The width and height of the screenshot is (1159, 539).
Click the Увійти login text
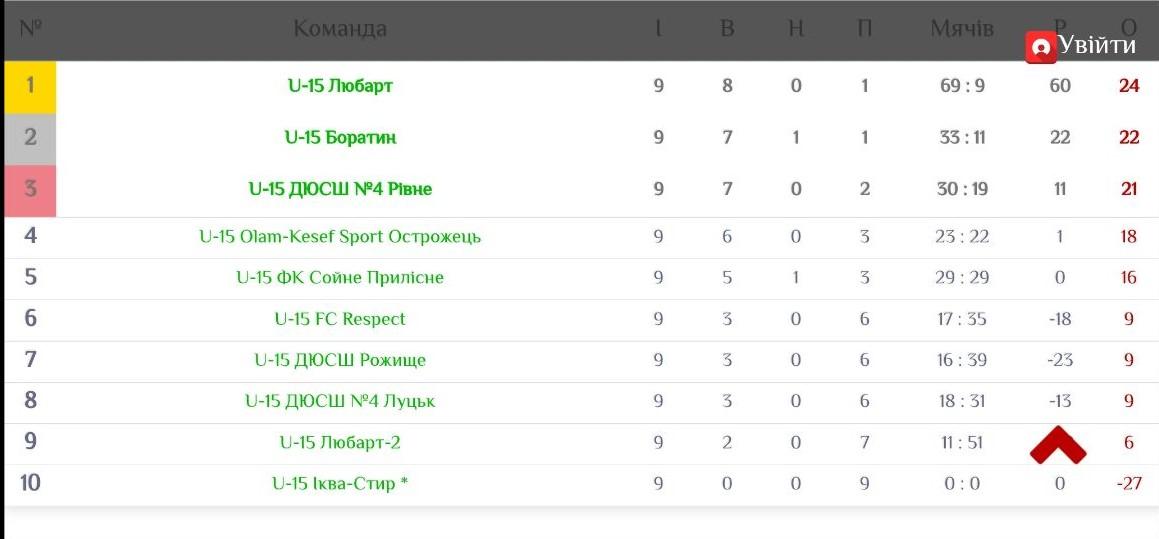pos(1097,45)
